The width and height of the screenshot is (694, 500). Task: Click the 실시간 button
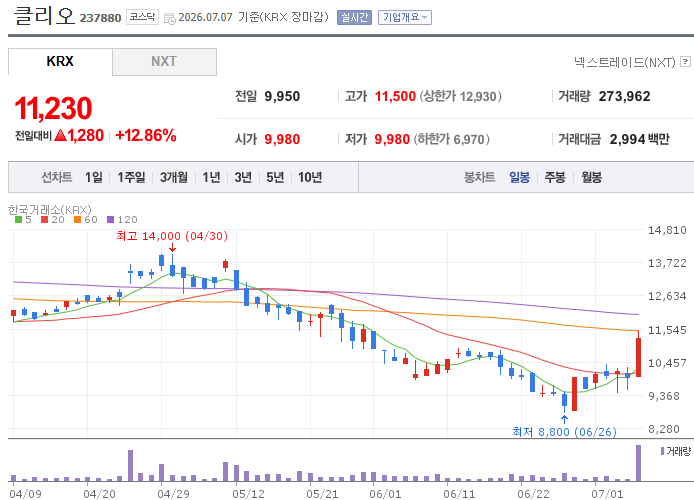point(354,17)
